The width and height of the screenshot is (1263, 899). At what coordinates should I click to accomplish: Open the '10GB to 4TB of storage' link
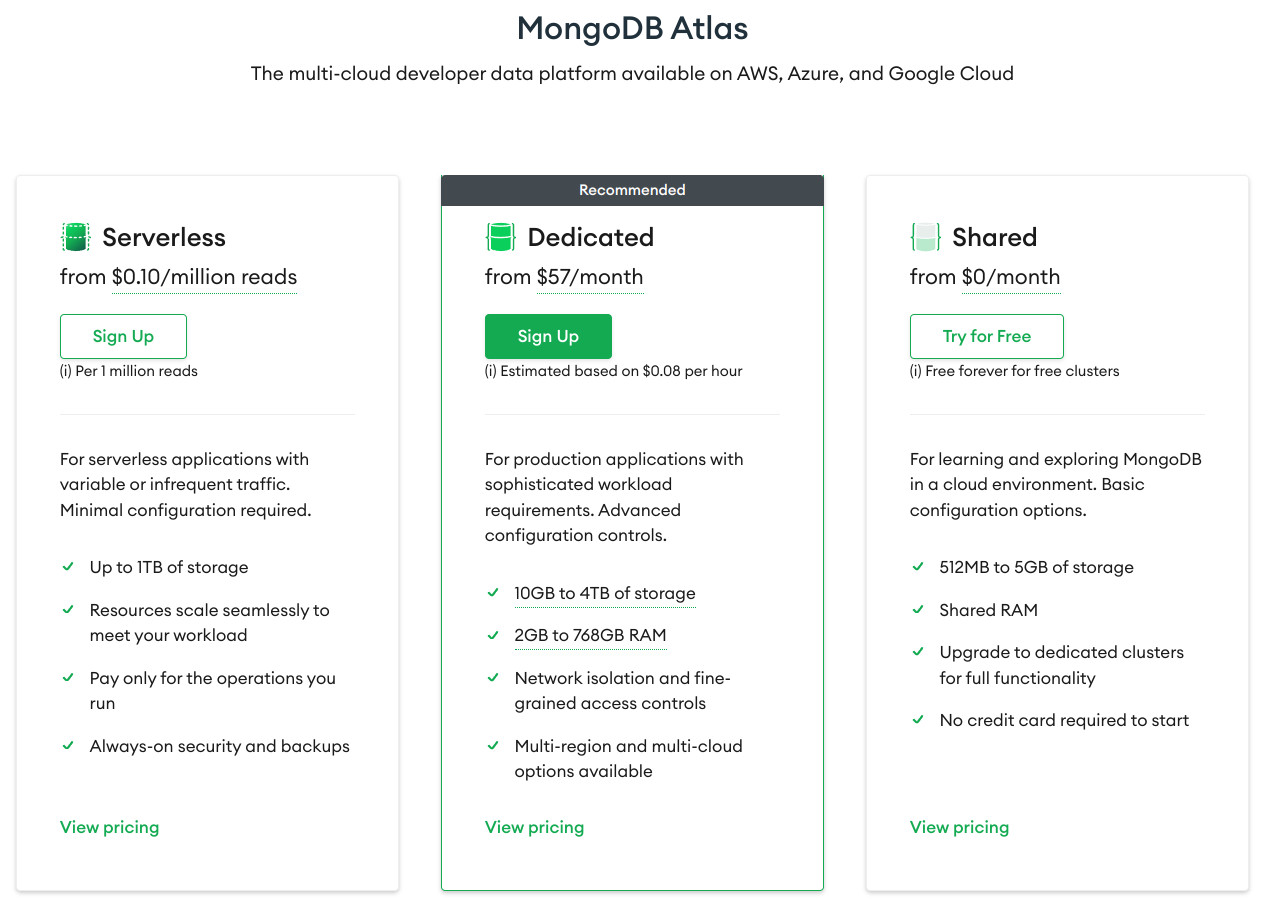click(605, 593)
